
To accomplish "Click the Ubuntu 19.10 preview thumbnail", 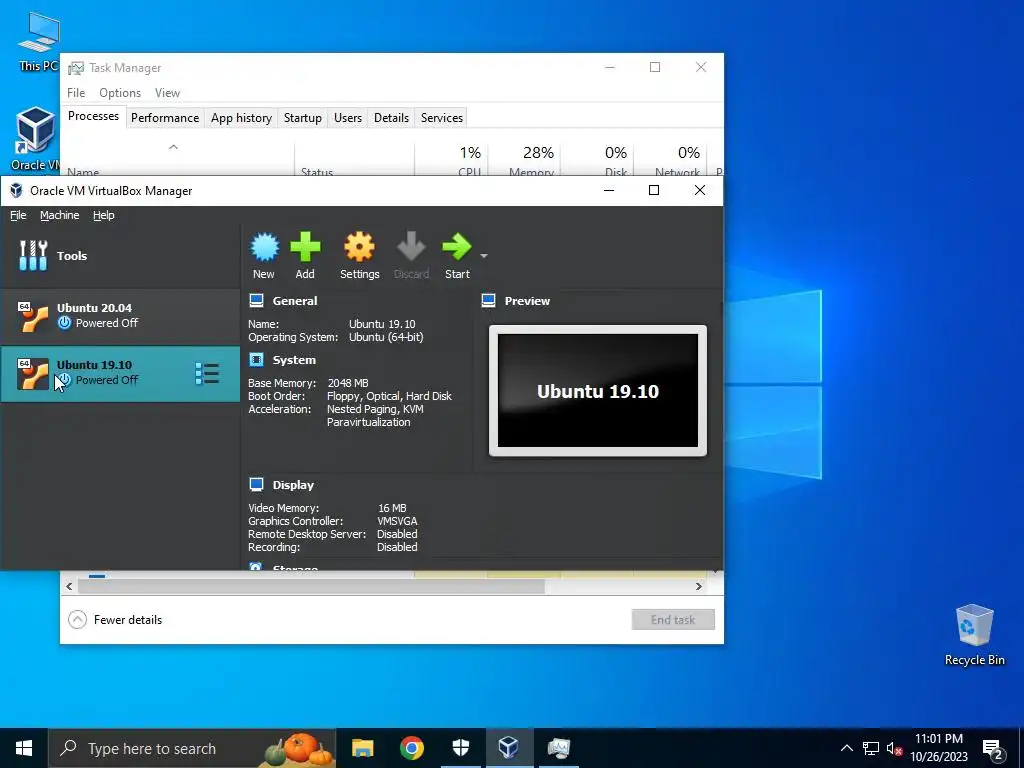I will pos(598,391).
